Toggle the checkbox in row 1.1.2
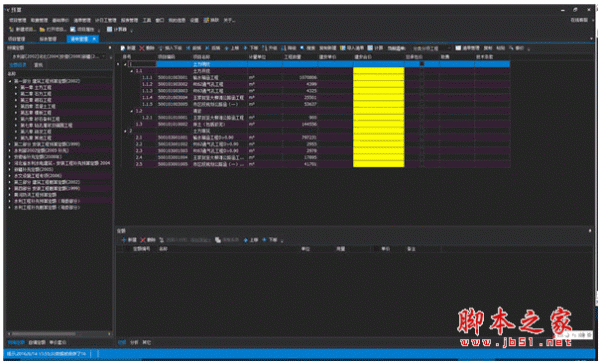 point(422,84)
